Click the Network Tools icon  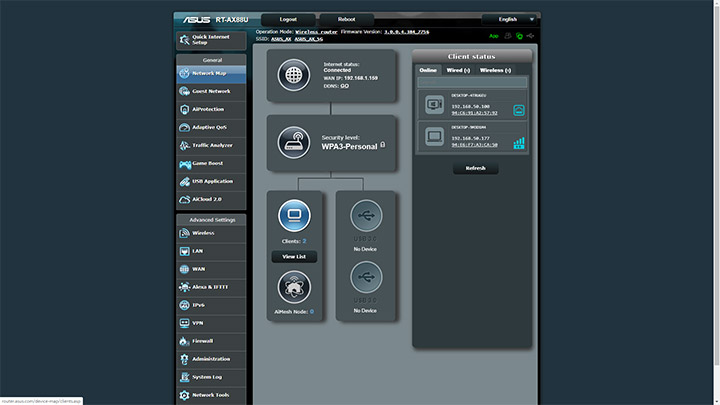[x=185, y=395]
